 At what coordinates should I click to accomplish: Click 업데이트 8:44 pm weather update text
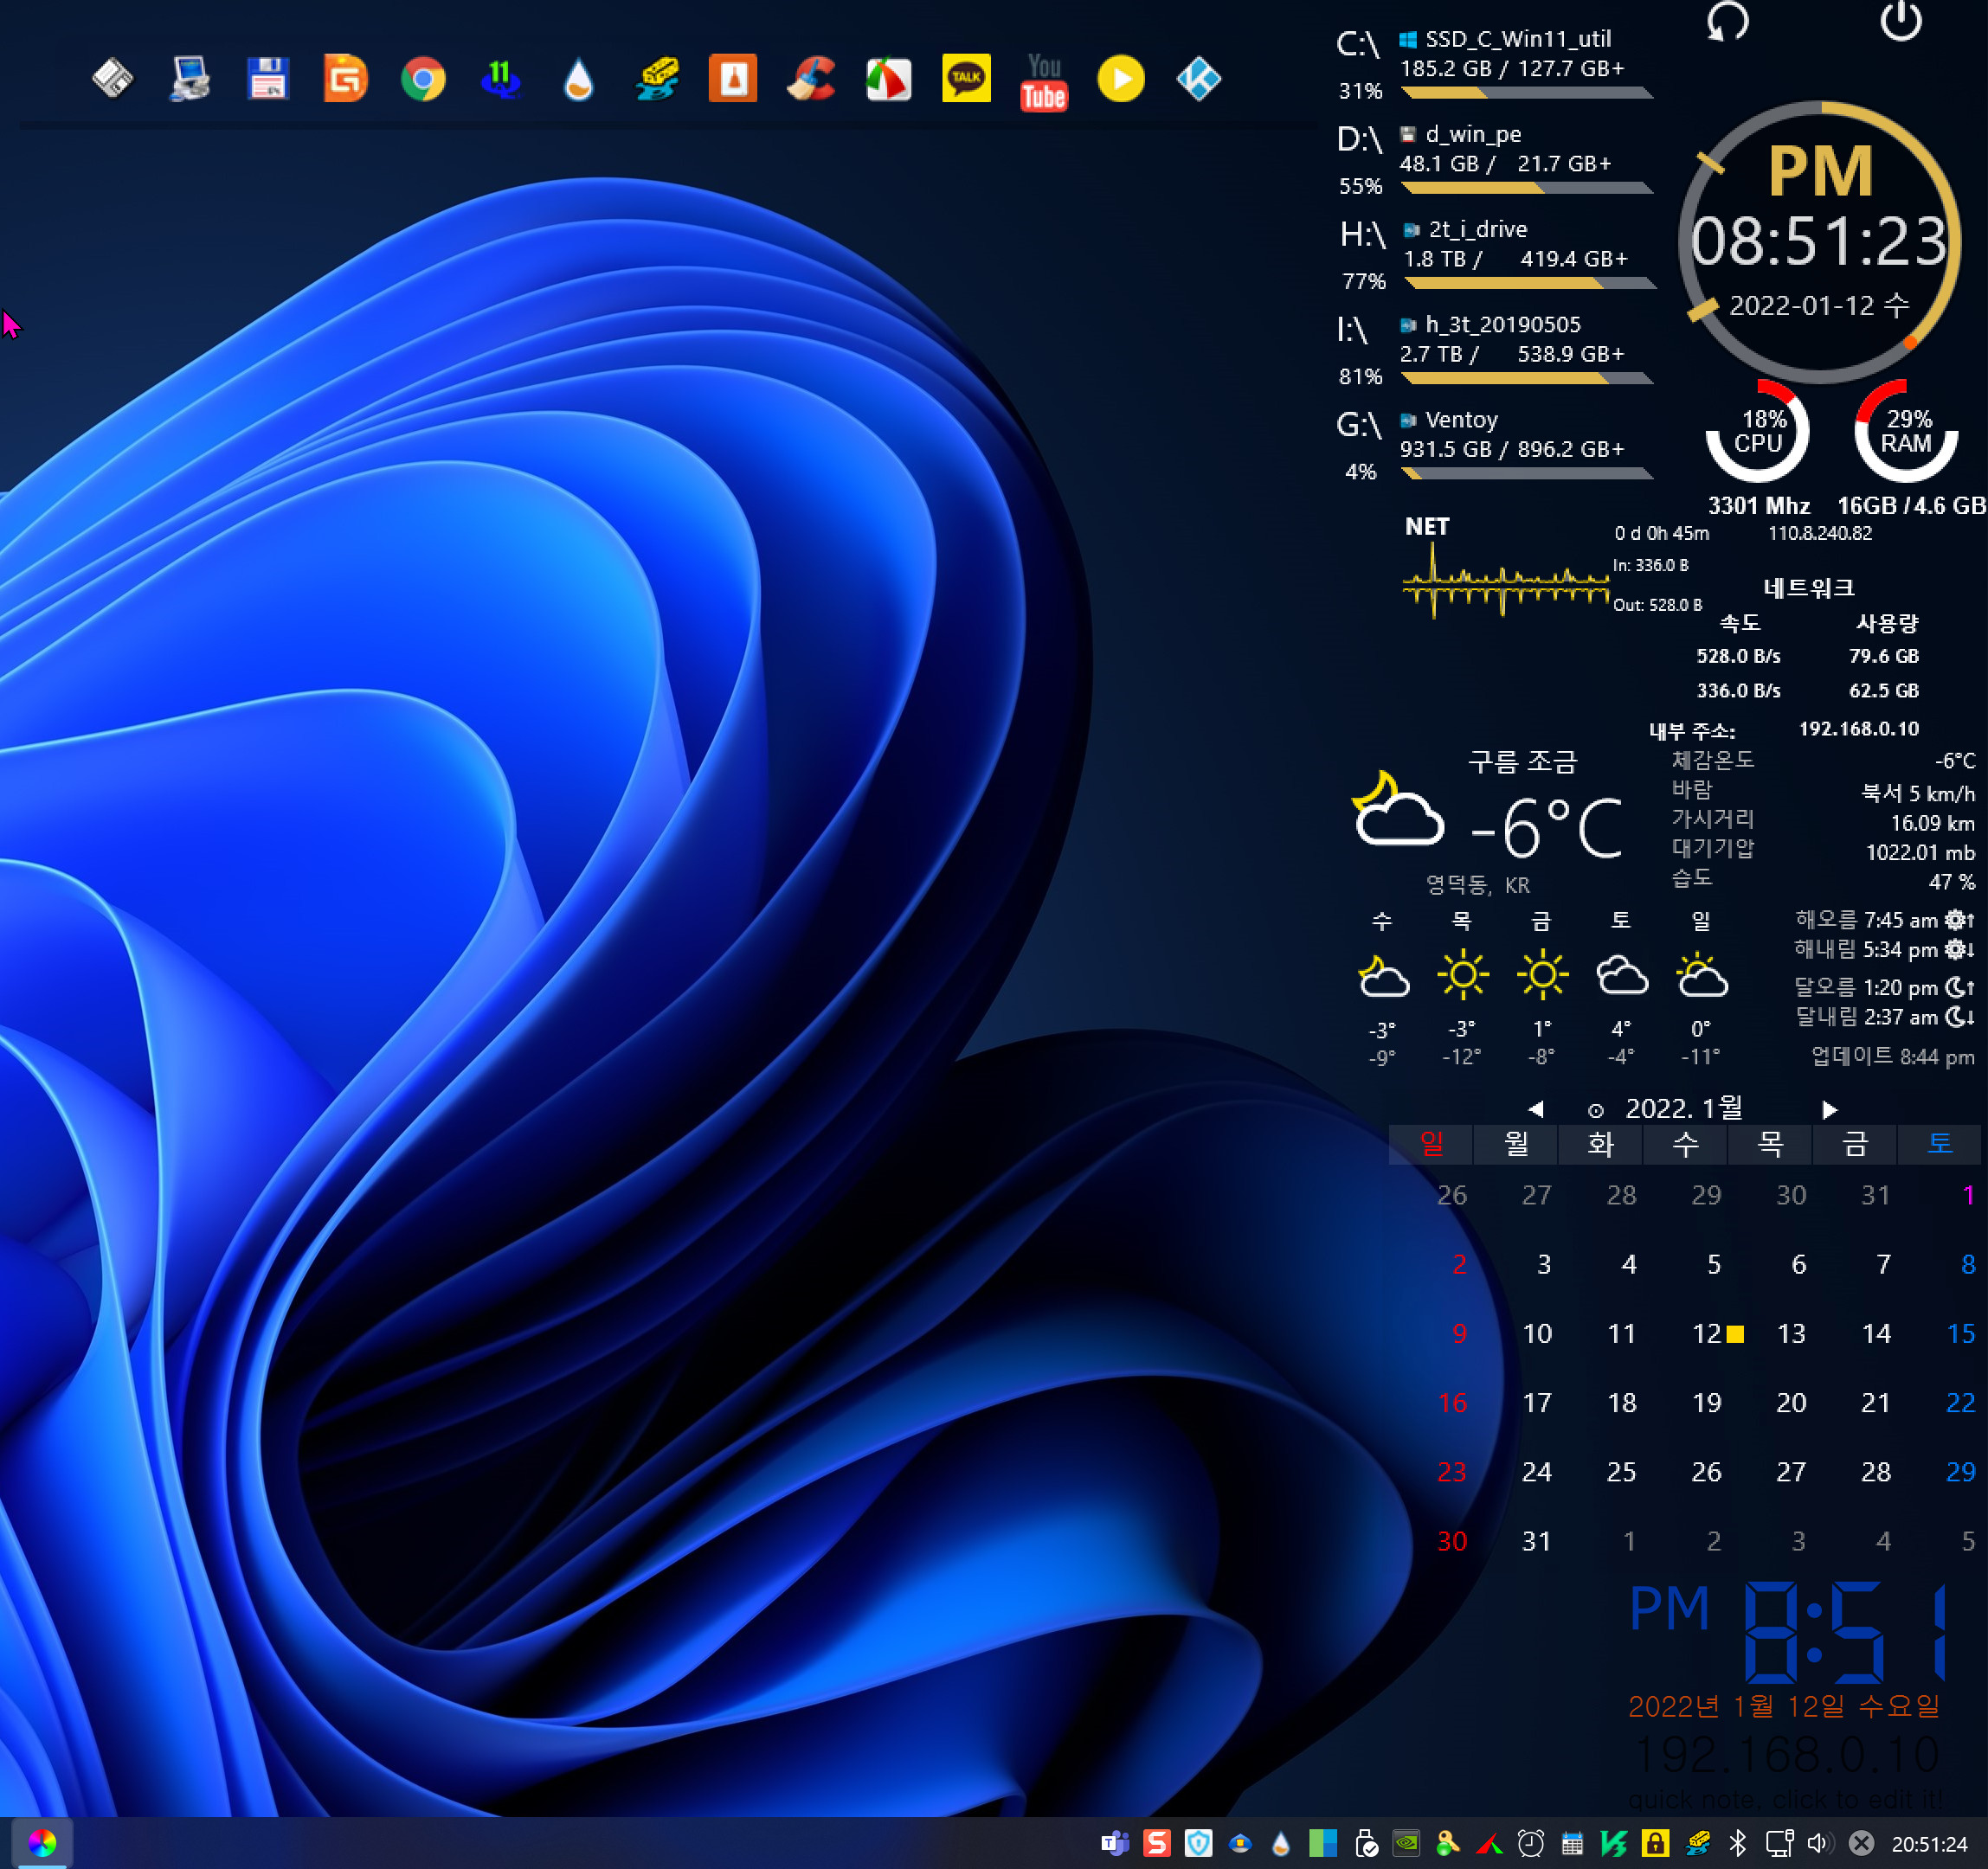click(x=1892, y=1057)
